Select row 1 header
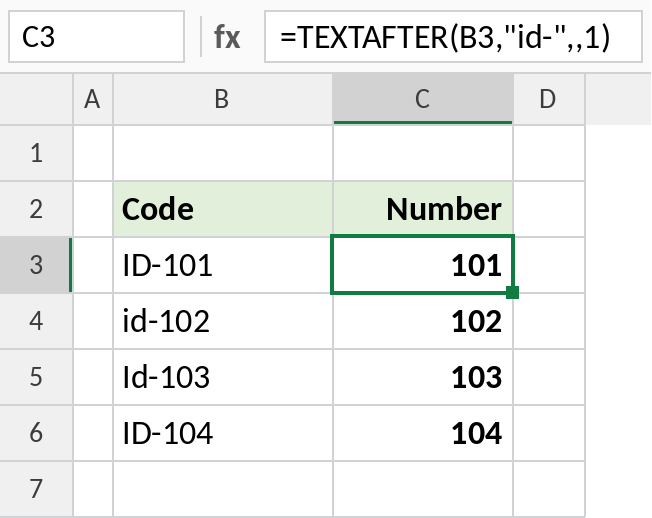The width and height of the screenshot is (652, 518). point(36,153)
